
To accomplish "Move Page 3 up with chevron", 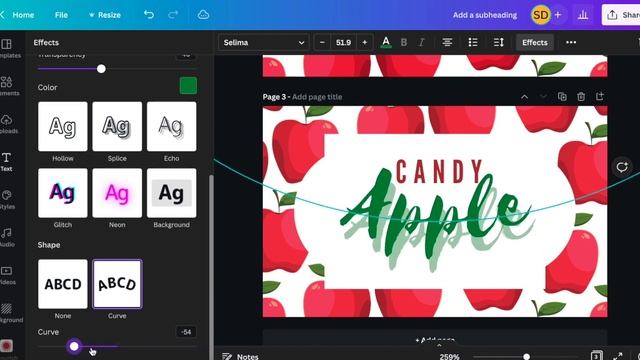I will pos(524,97).
